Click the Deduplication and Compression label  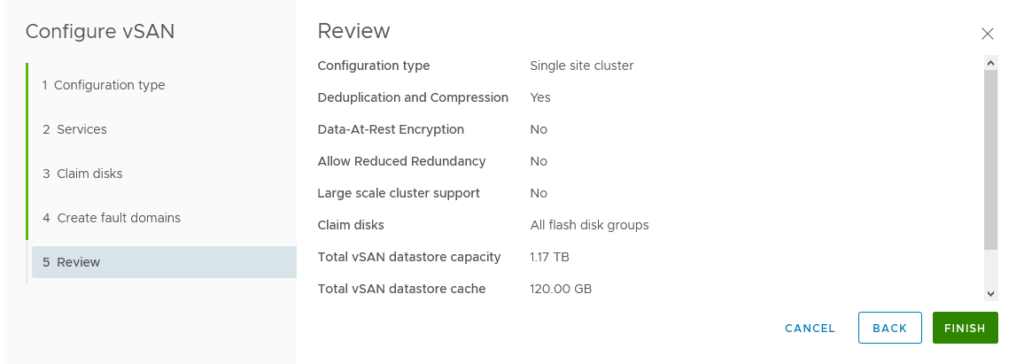tap(413, 97)
